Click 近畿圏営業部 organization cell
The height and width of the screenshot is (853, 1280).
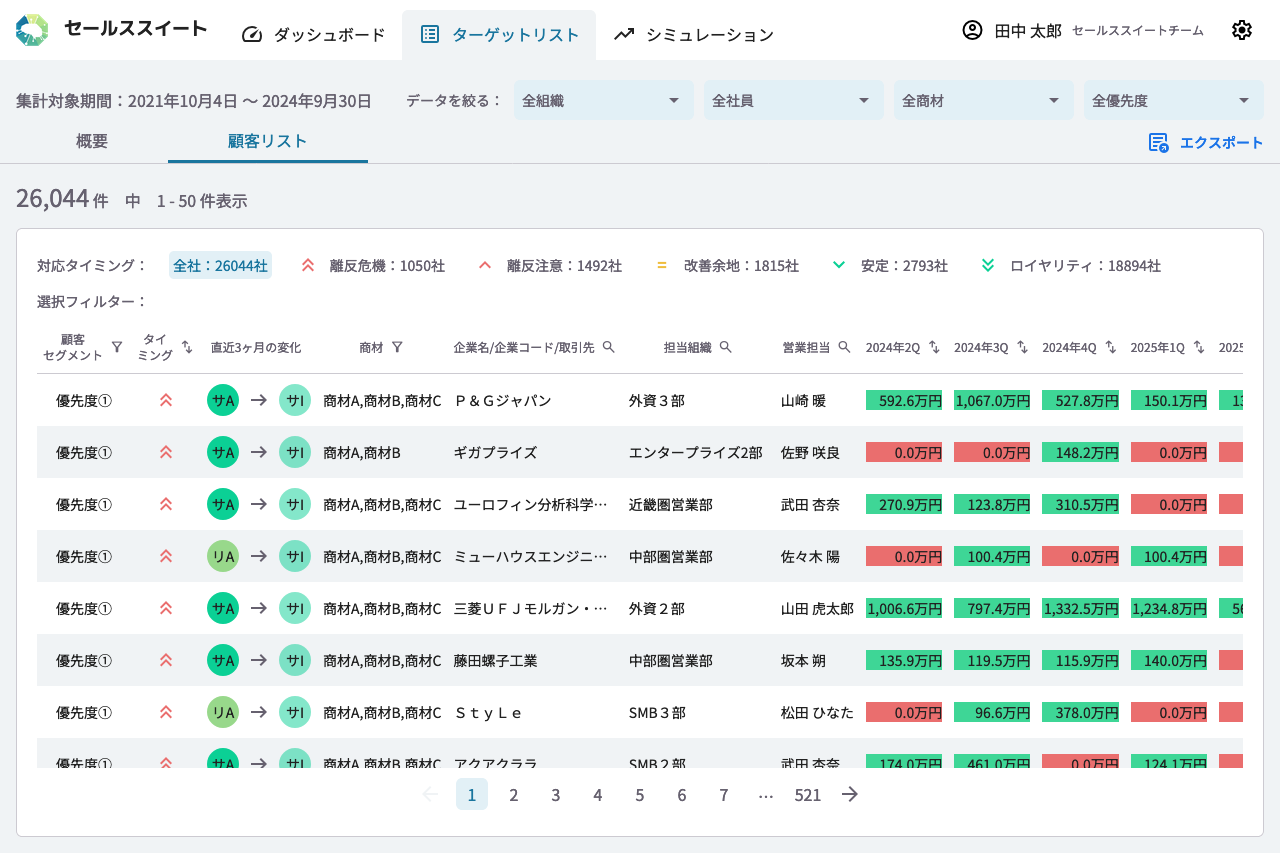671,505
